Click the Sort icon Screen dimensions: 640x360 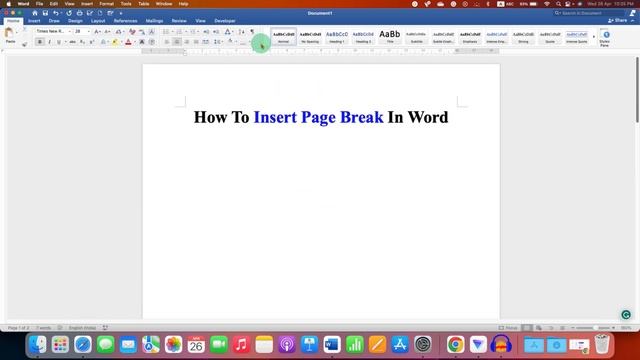pyautogui.click(x=242, y=31)
